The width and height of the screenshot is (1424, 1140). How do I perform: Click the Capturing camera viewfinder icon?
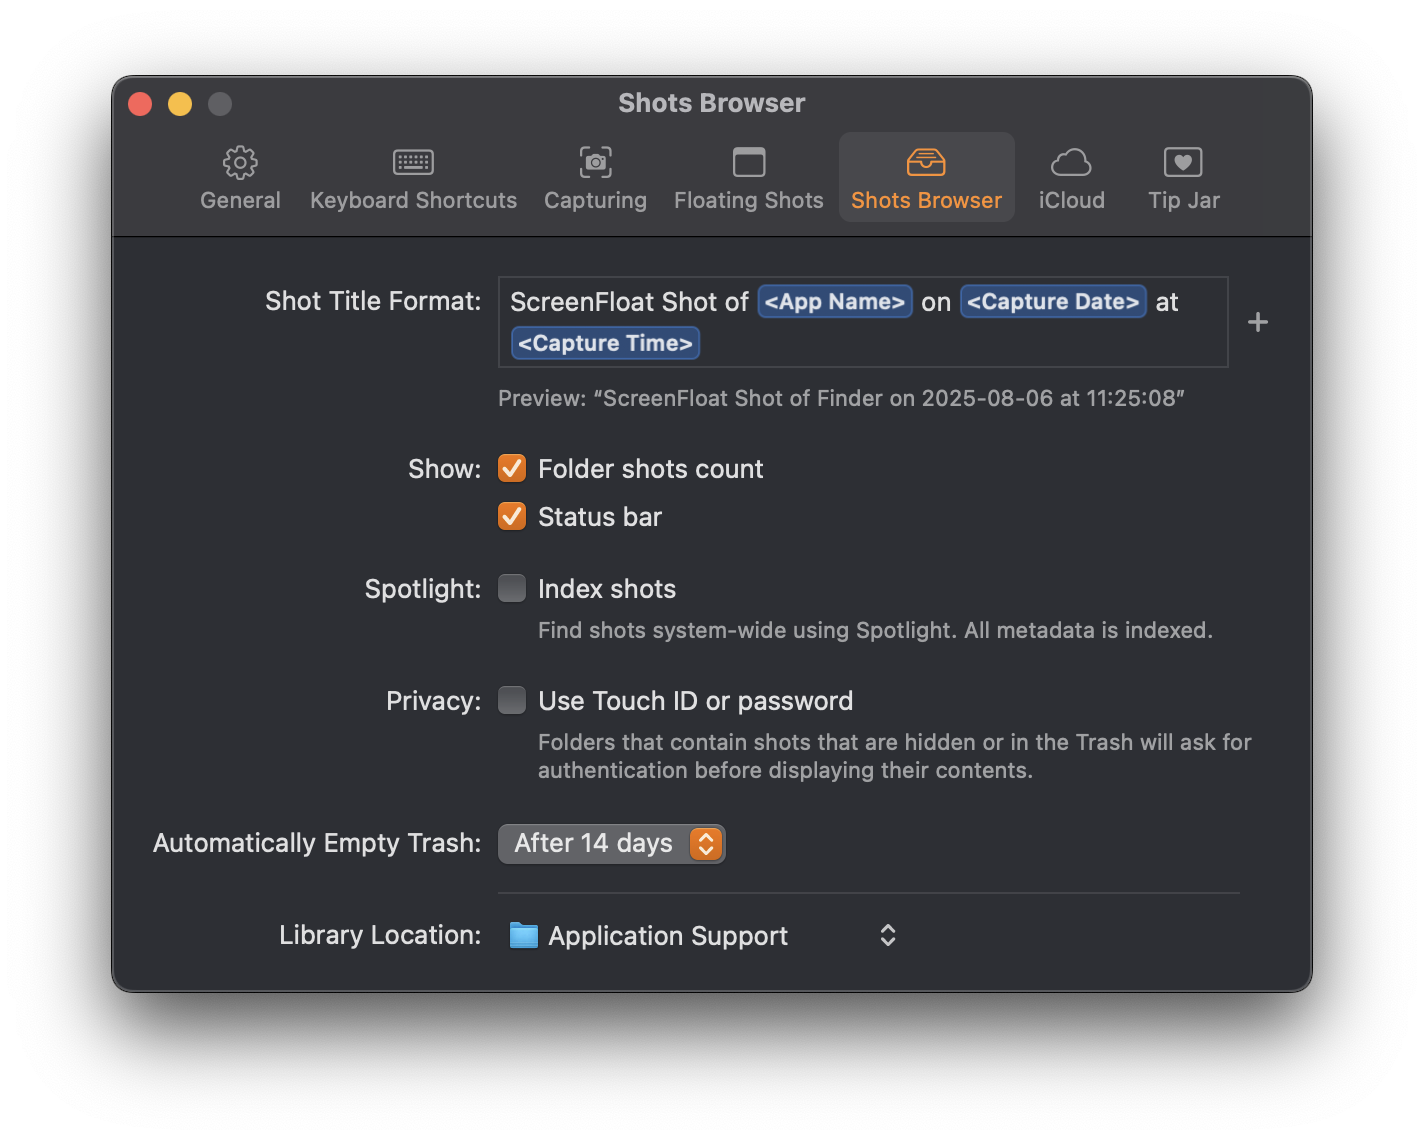click(x=596, y=162)
